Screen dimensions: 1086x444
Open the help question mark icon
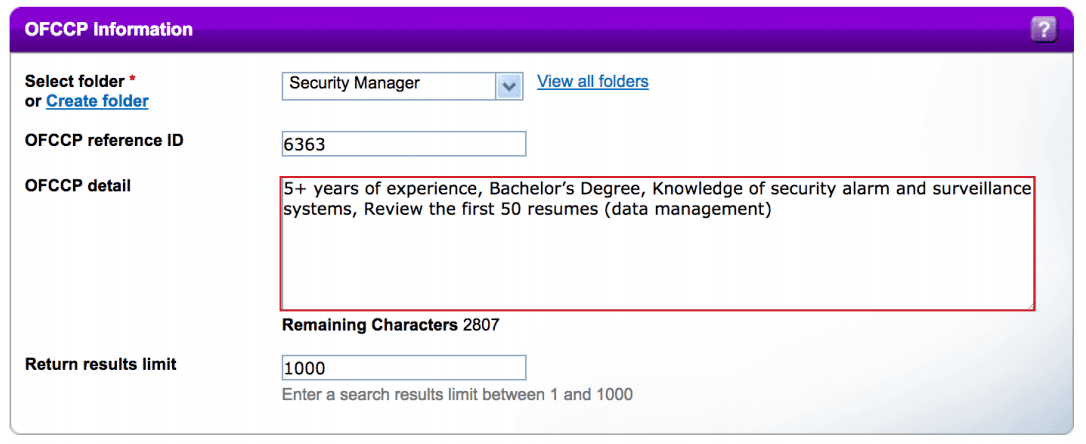pyautogui.click(x=1043, y=30)
